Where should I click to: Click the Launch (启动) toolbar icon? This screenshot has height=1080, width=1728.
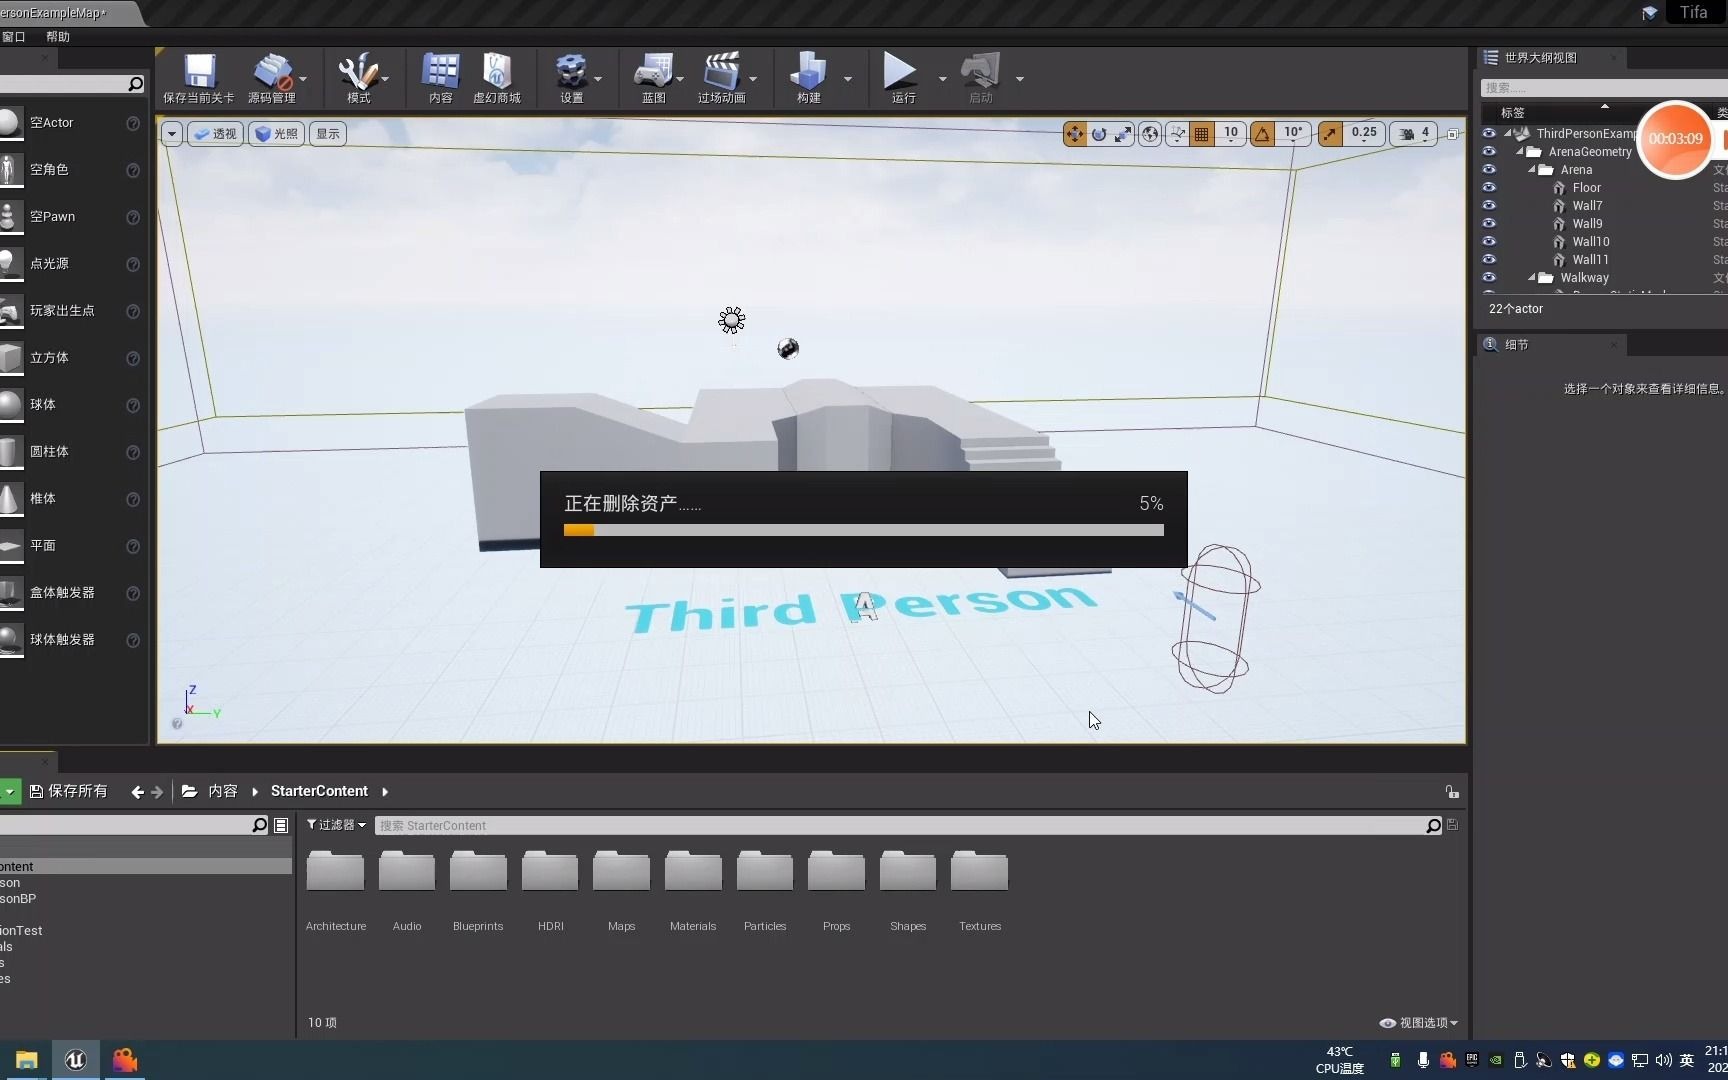(x=980, y=78)
